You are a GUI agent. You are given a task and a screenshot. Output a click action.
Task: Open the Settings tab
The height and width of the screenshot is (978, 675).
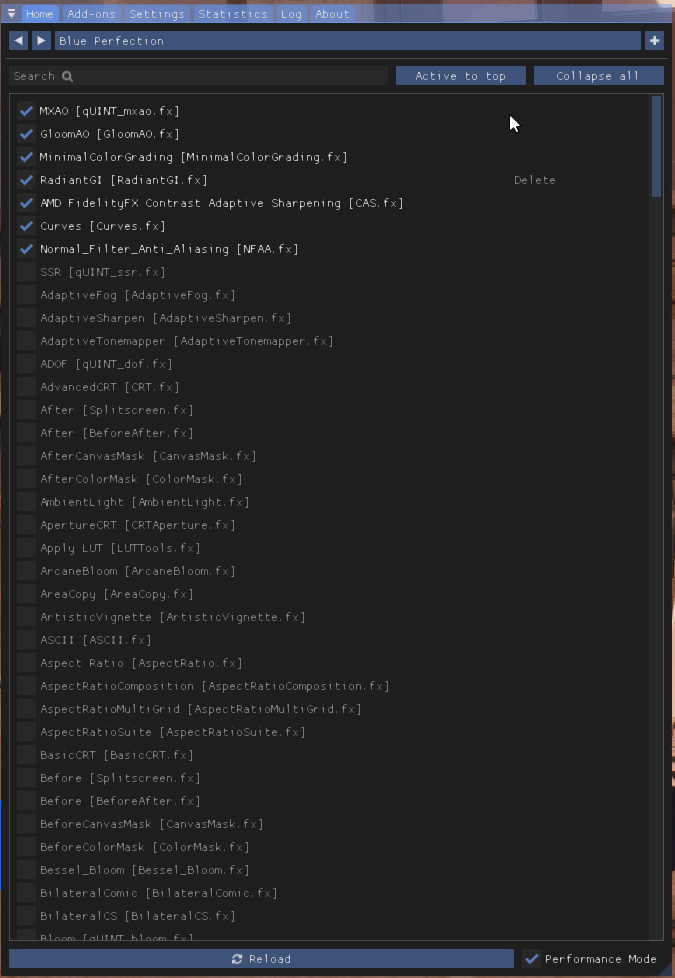click(x=157, y=14)
